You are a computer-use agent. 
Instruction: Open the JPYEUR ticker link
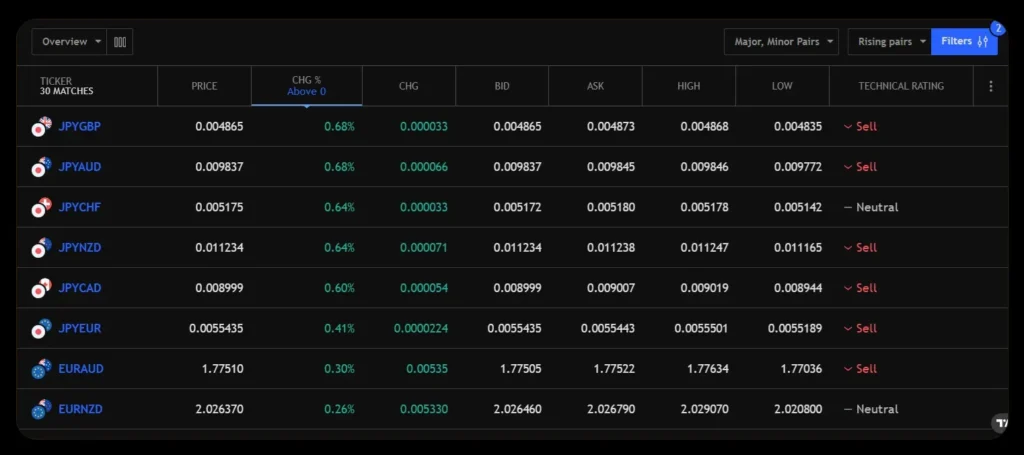coord(80,328)
